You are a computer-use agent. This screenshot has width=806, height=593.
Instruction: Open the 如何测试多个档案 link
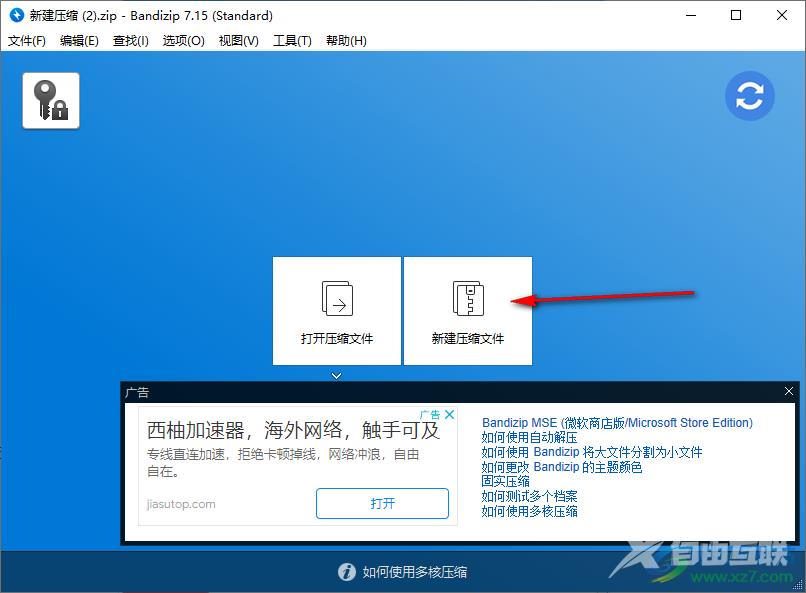point(529,496)
